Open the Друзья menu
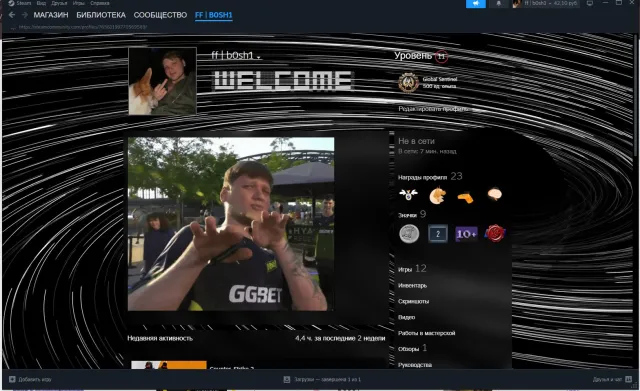Viewport: 640px width, 391px height. (59, 3)
